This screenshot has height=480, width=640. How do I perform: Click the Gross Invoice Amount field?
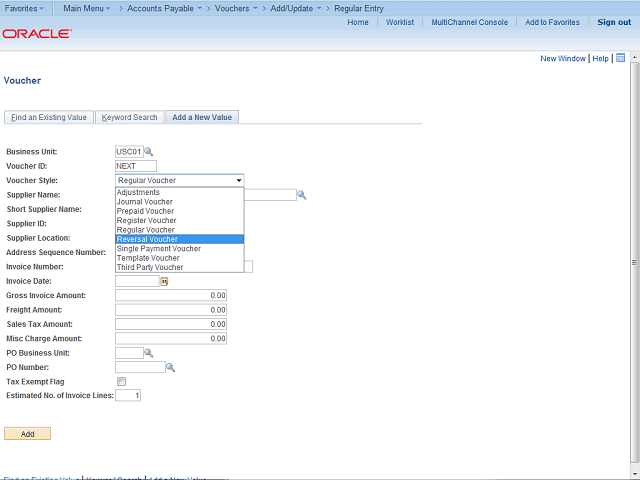point(171,296)
